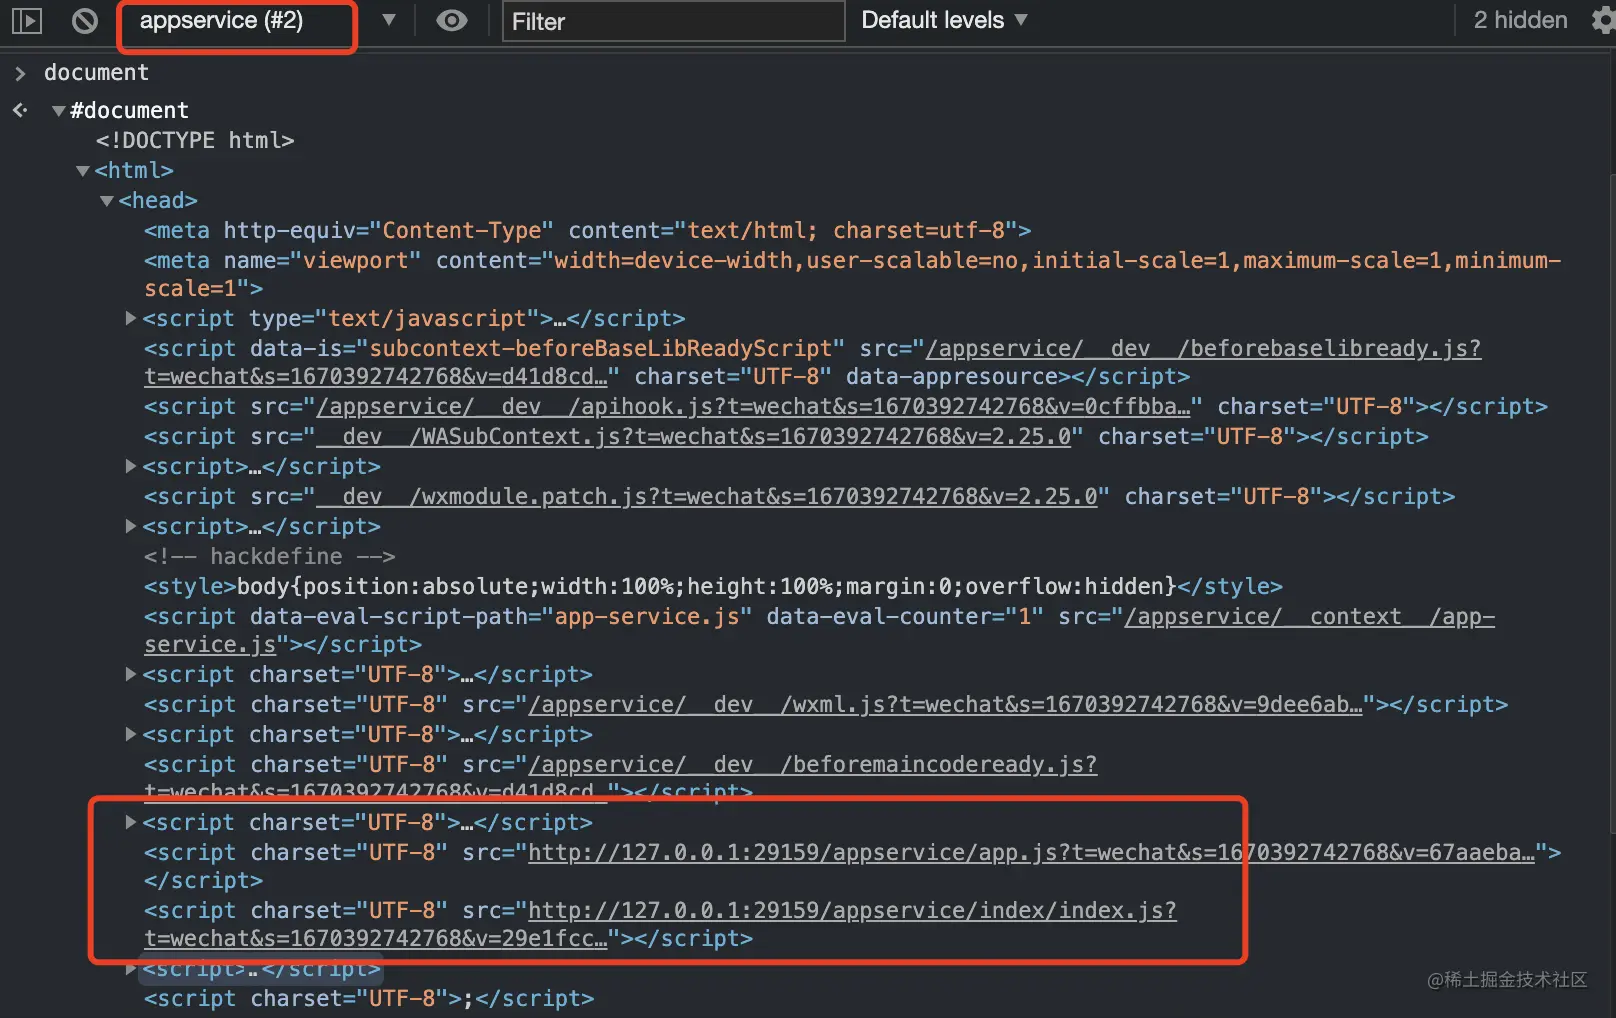
Task: Select the hackdefine comment line
Action: (x=270, y=556)
